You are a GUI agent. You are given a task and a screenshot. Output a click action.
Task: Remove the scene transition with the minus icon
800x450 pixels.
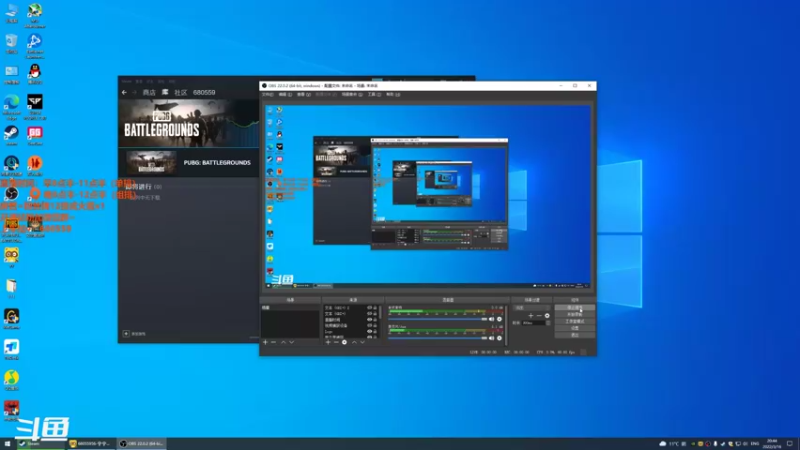click(x=539, y=316)
